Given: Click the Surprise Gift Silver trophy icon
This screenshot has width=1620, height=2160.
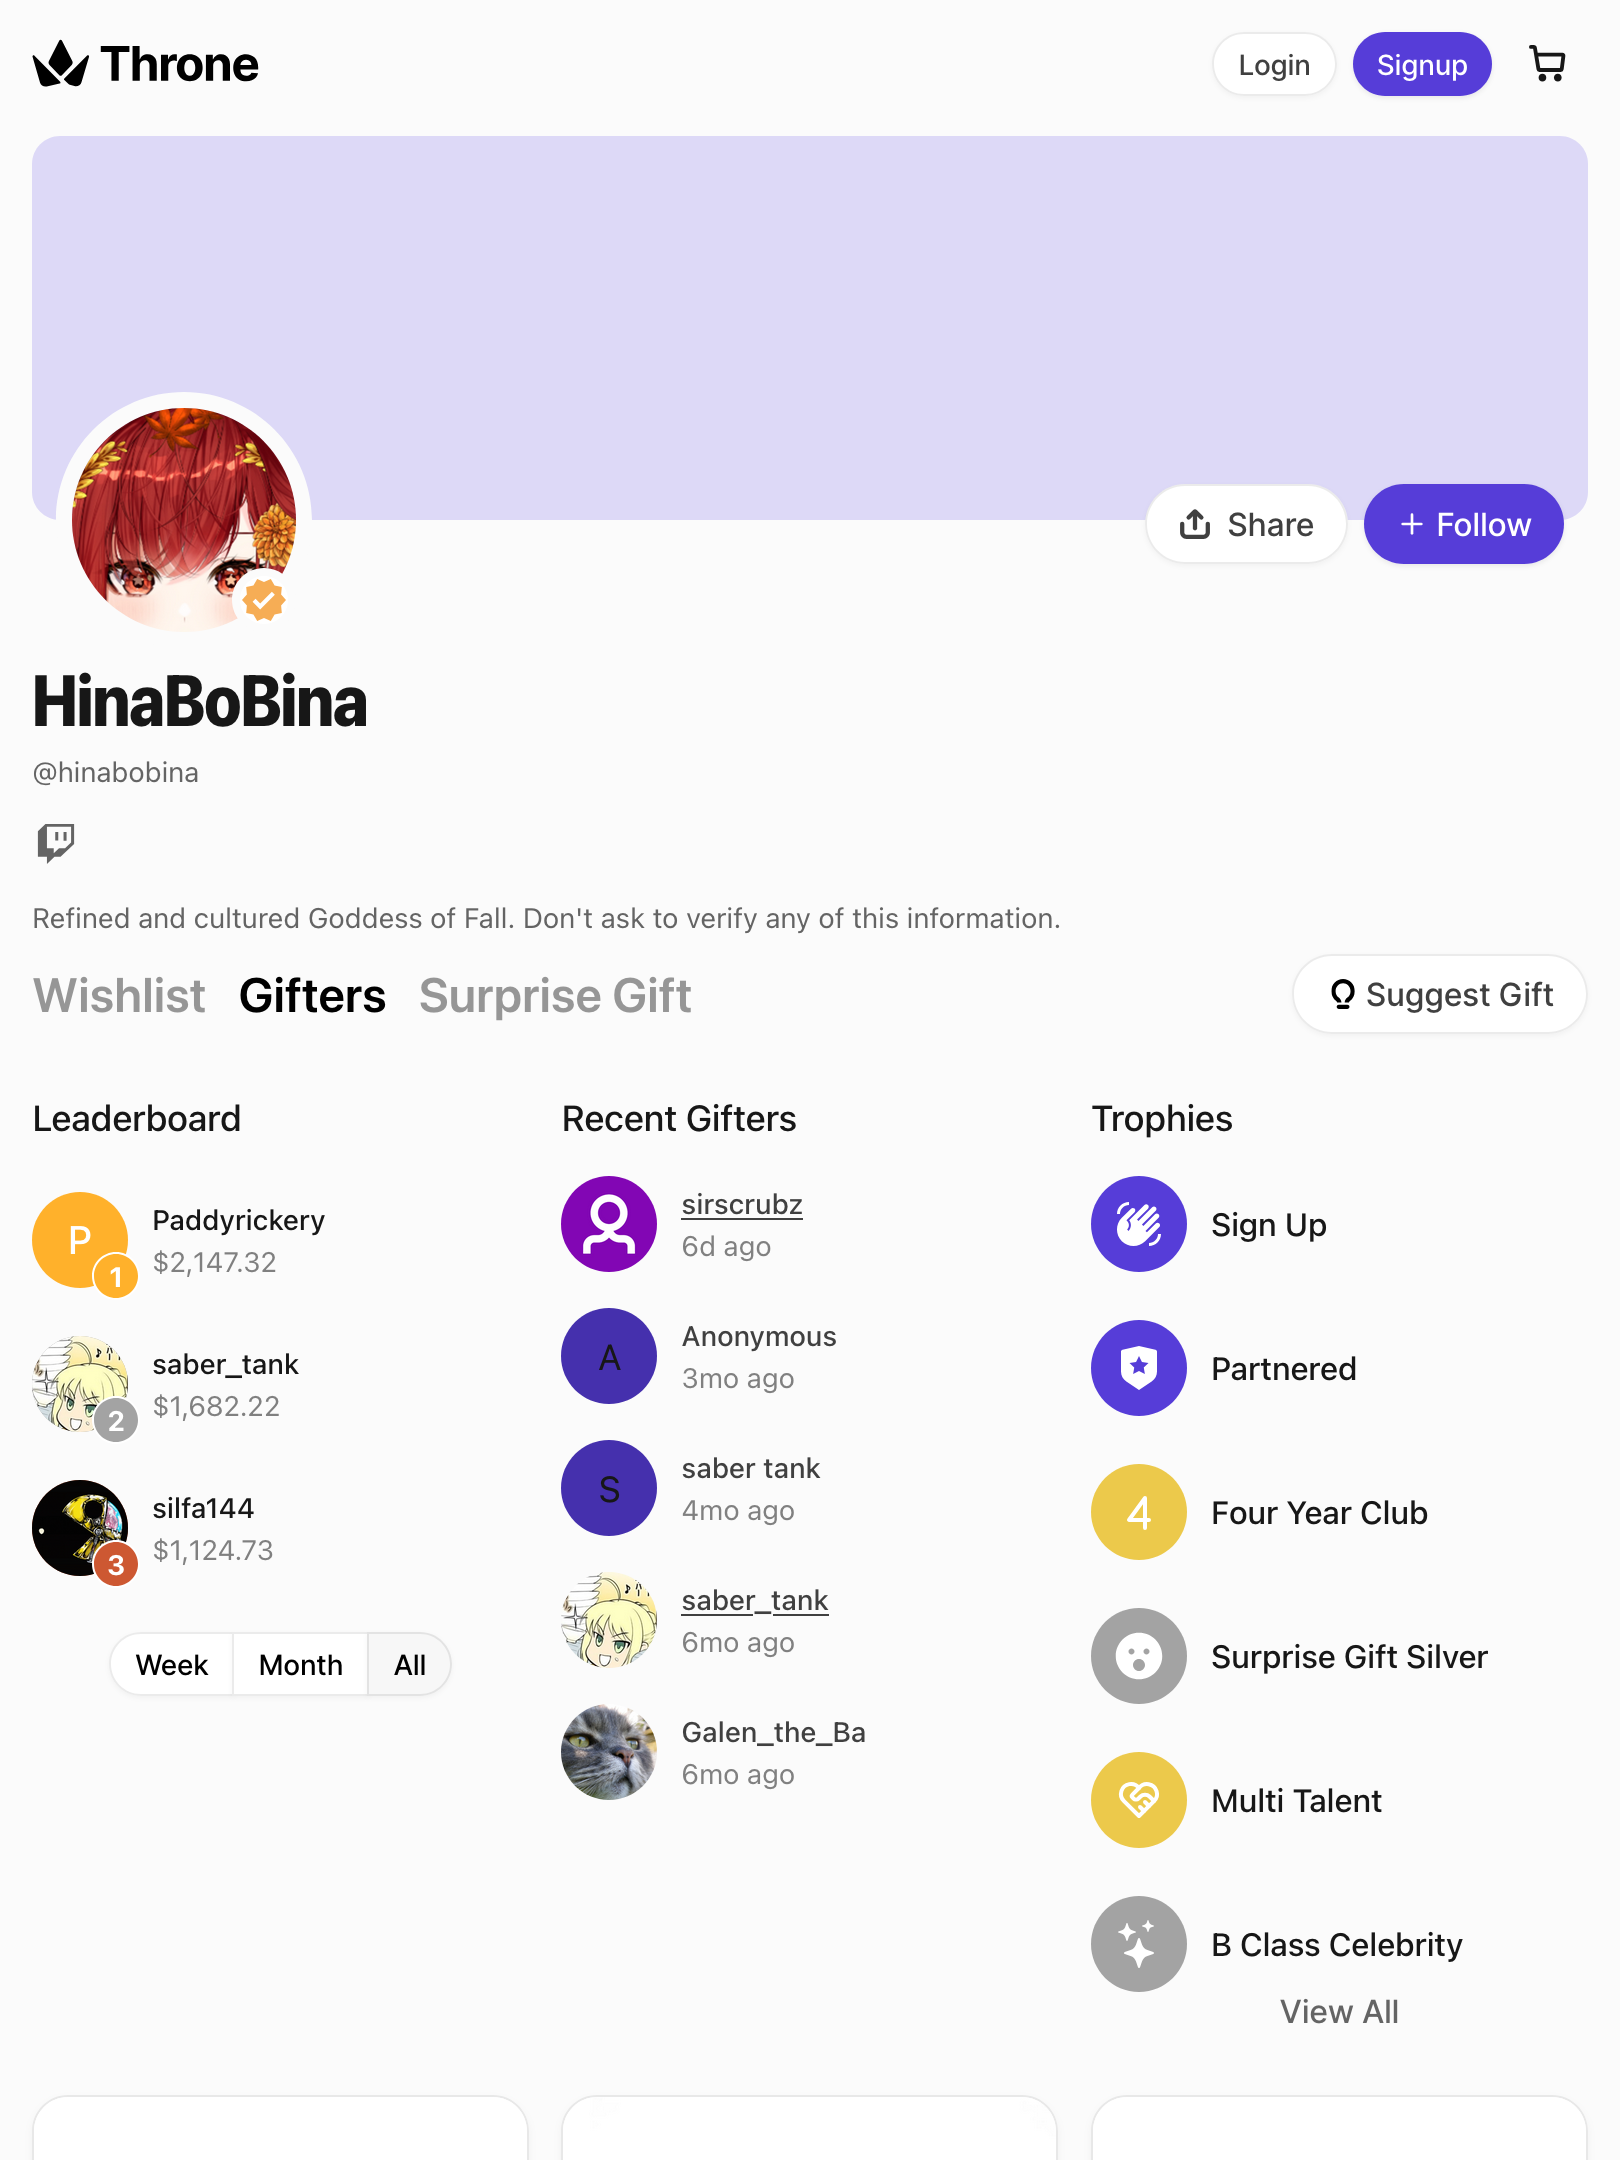Looking at the screenshot, I should point(1139,1656).
